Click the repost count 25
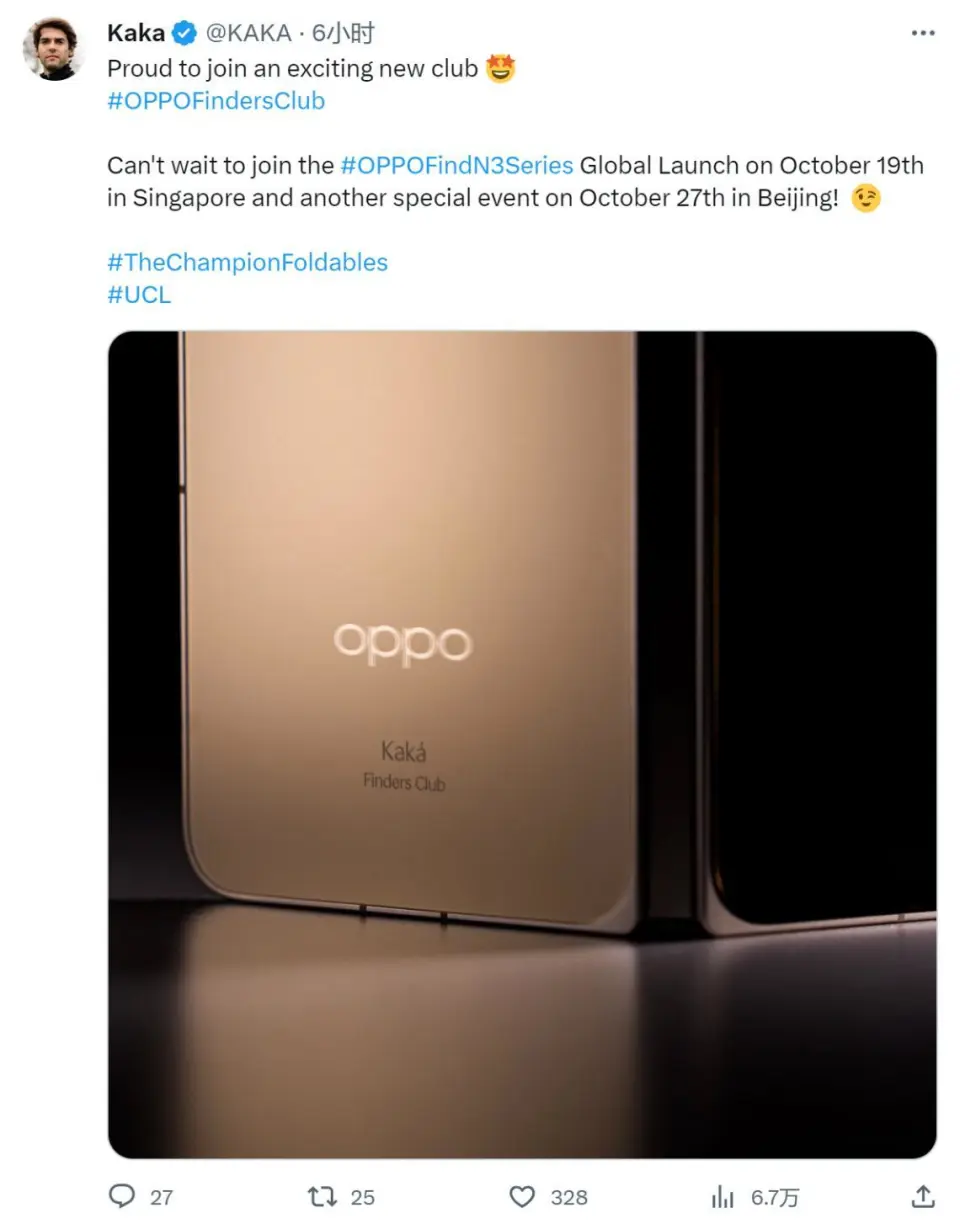Image resolution: width=960 pixels, height=1229 pixels. click(363, 1197)
